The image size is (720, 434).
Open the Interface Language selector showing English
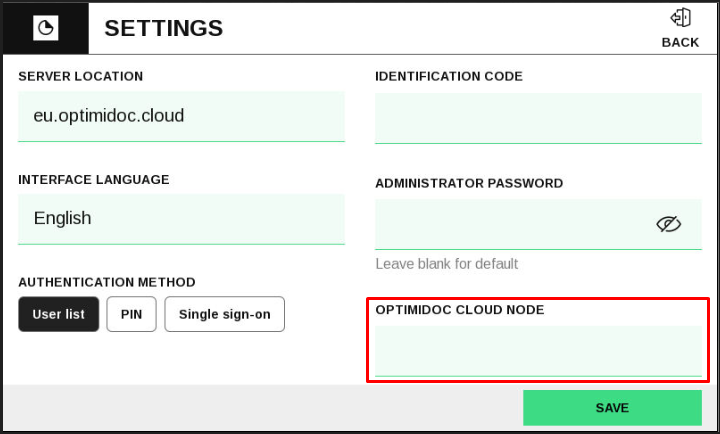[x=181, y=219]
